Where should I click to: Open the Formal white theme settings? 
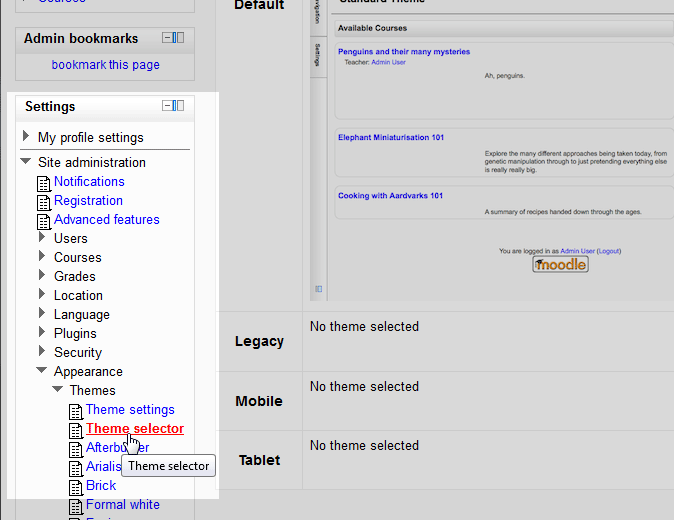122,504
